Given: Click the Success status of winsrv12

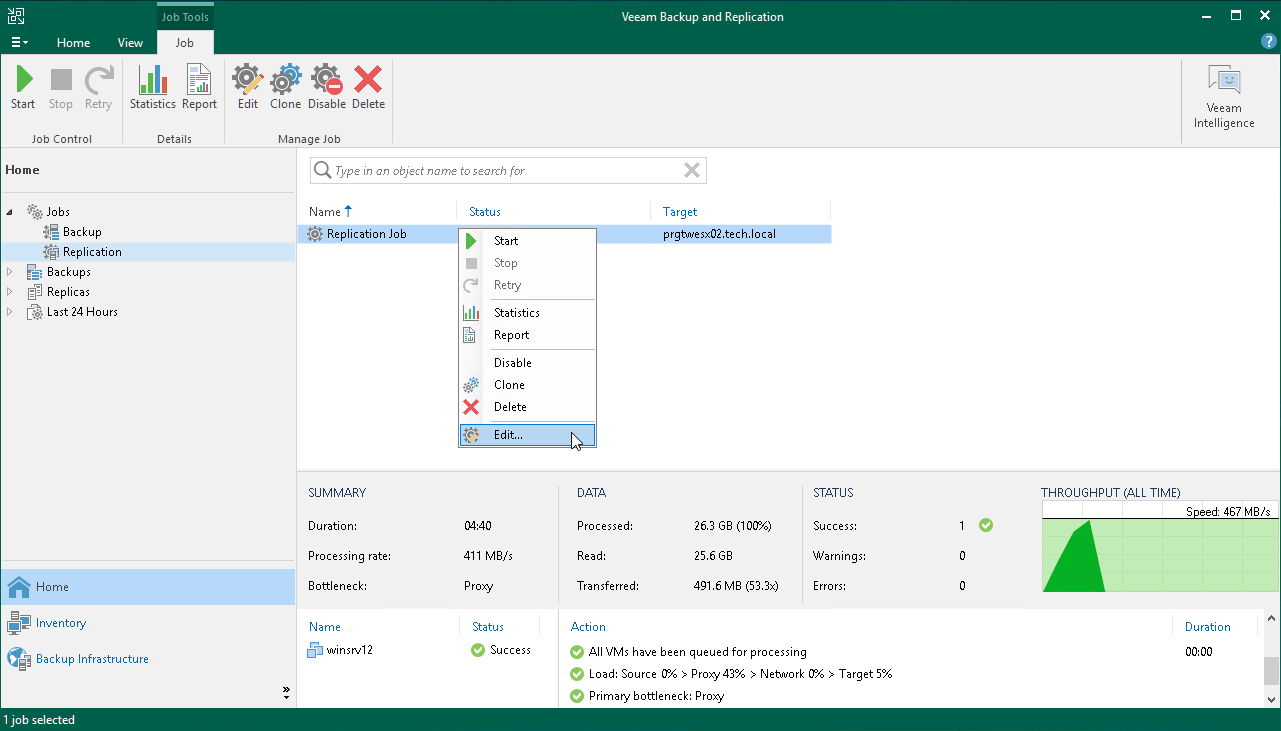Looking at the screenshot, I should tap(501, 650).
